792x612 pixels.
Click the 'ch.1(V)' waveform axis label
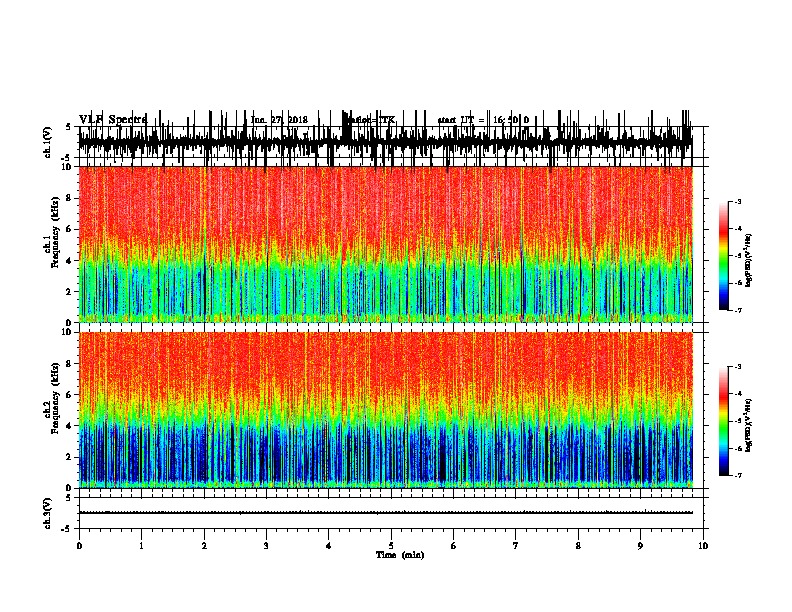[x=48, y=142]
